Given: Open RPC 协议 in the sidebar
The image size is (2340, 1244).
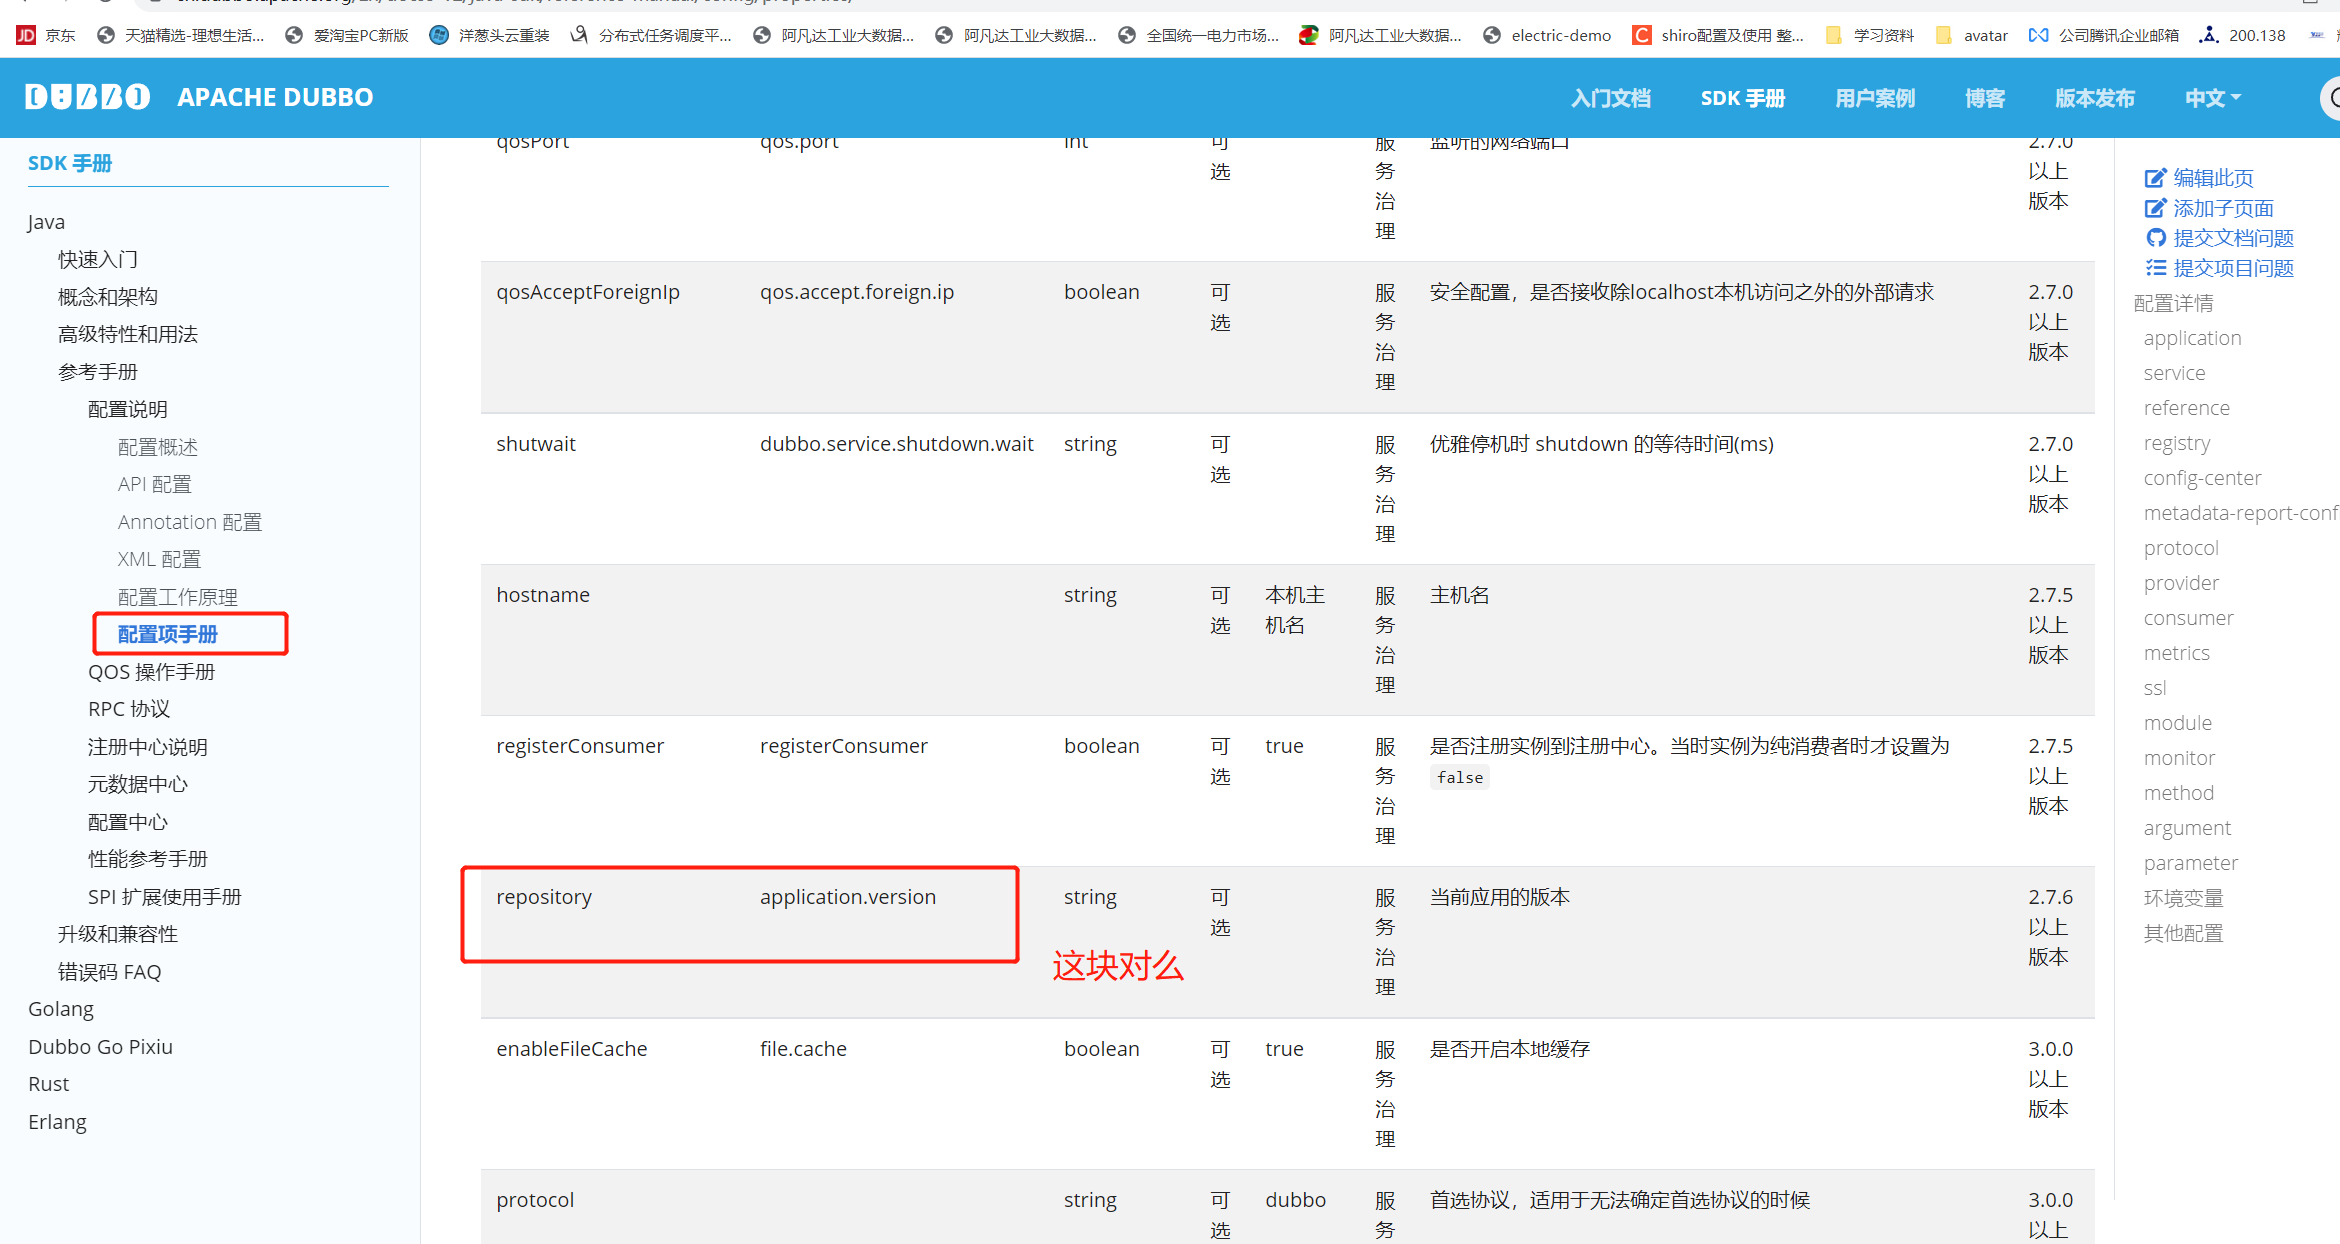Looking at the screenshot, I should click(129, 709).
